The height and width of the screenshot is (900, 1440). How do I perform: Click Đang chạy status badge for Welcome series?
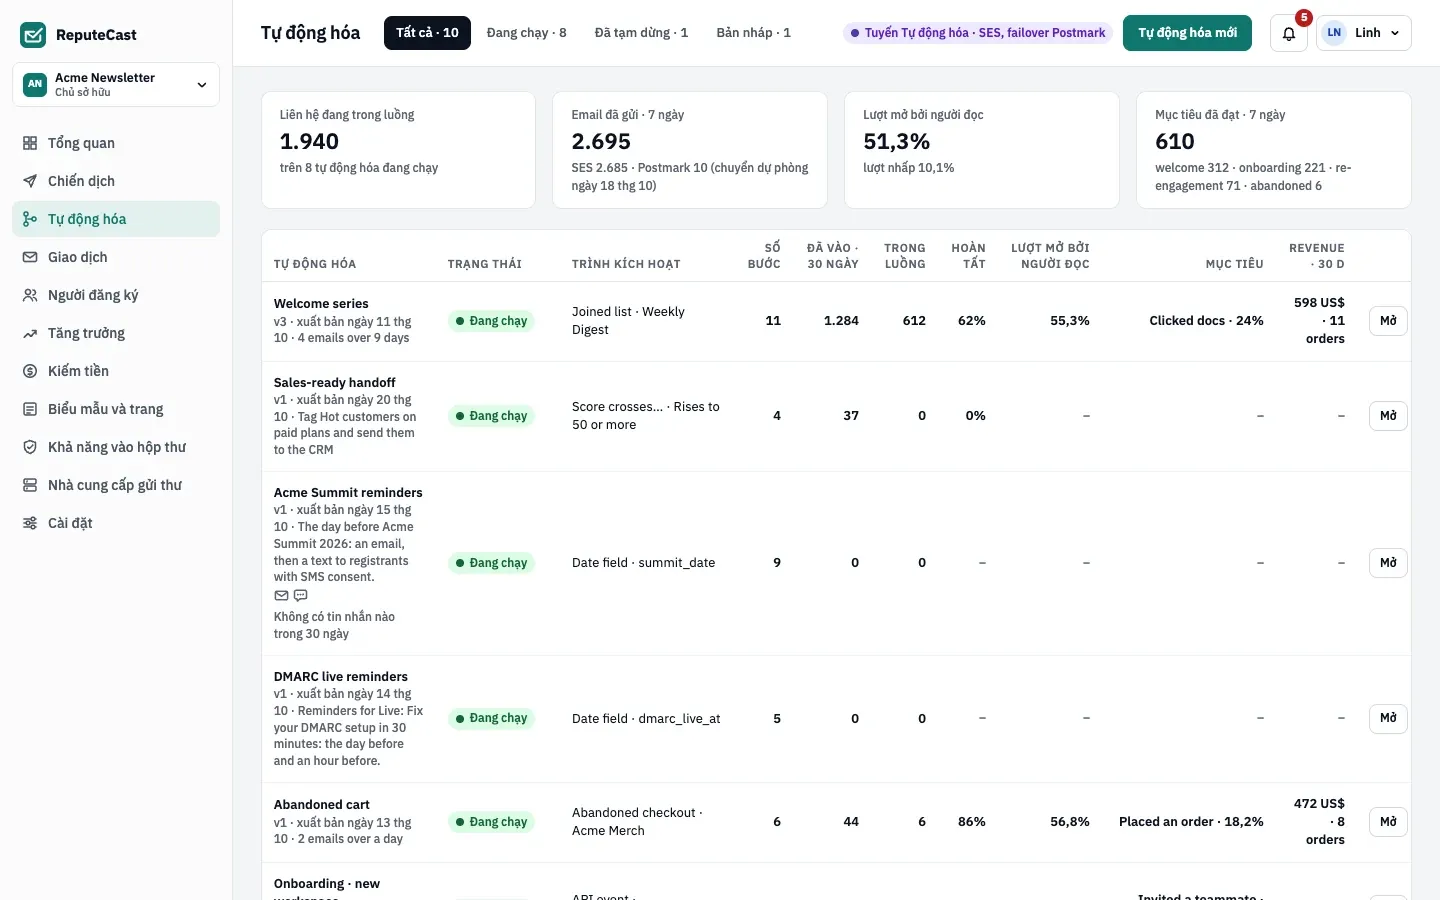tap(491, 321)
